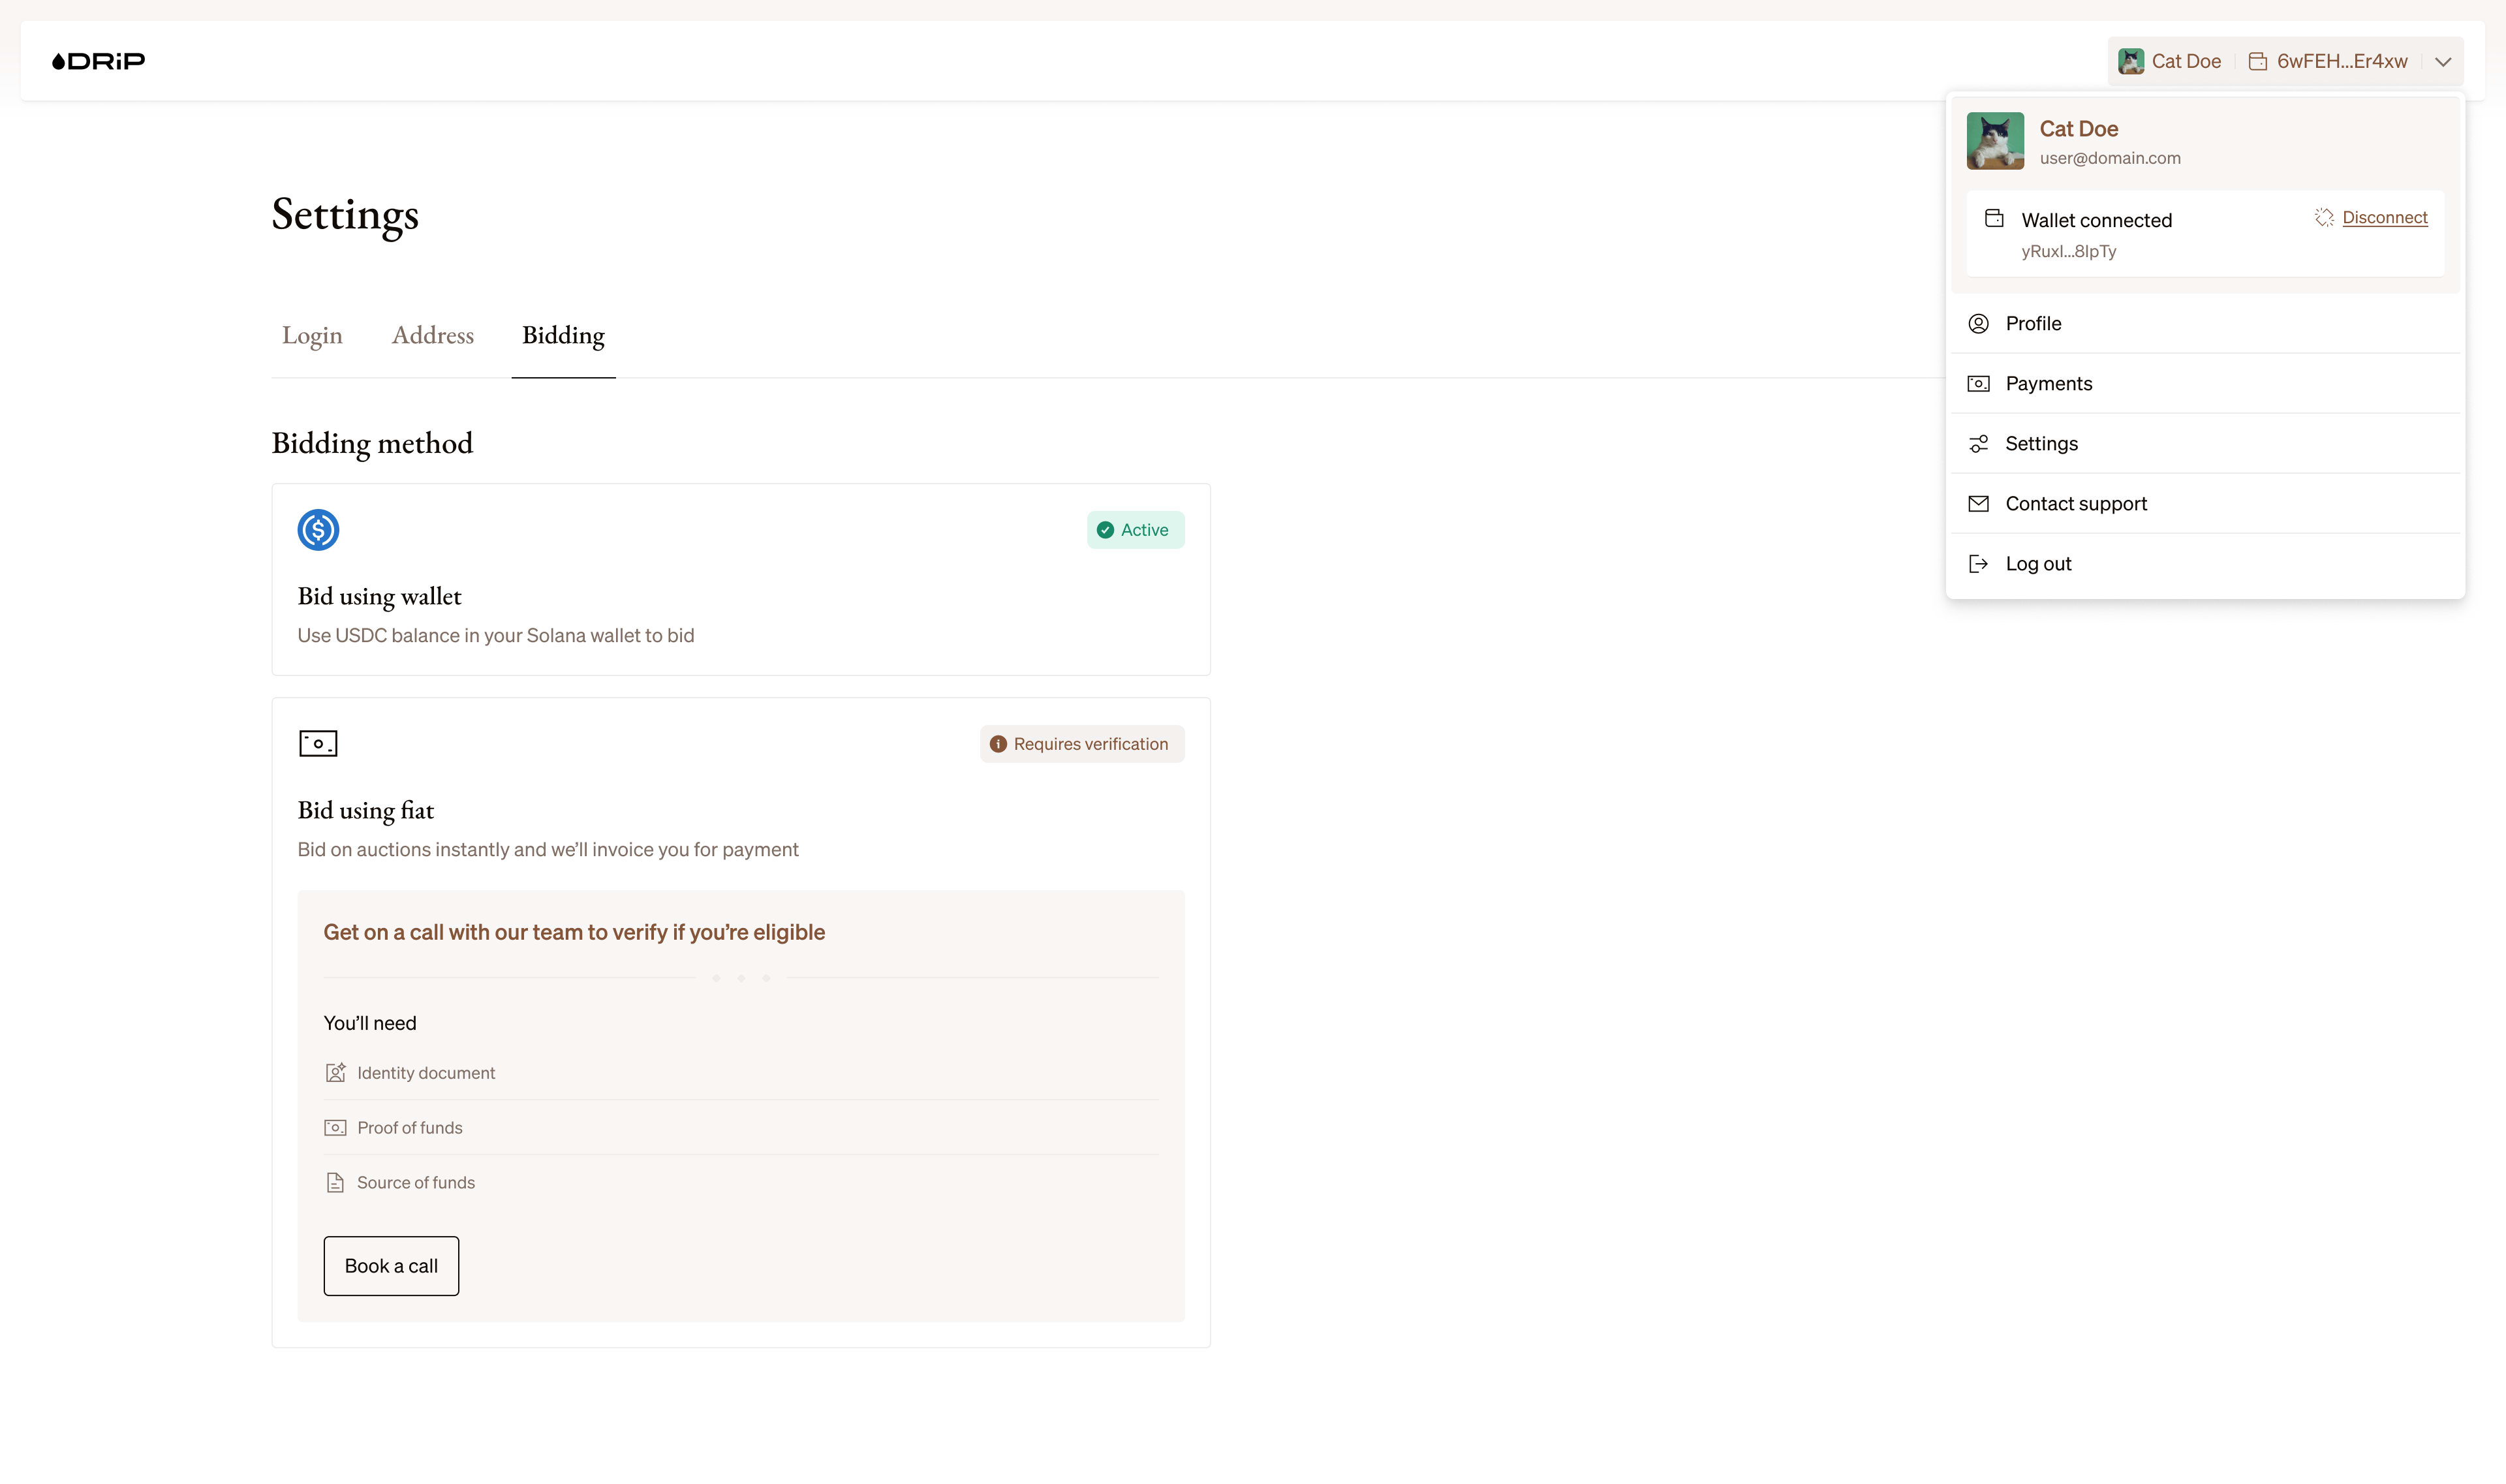Click the Requires verification badge
This screenshot has height=1484, width=2506.
(x=1081, y=744)
